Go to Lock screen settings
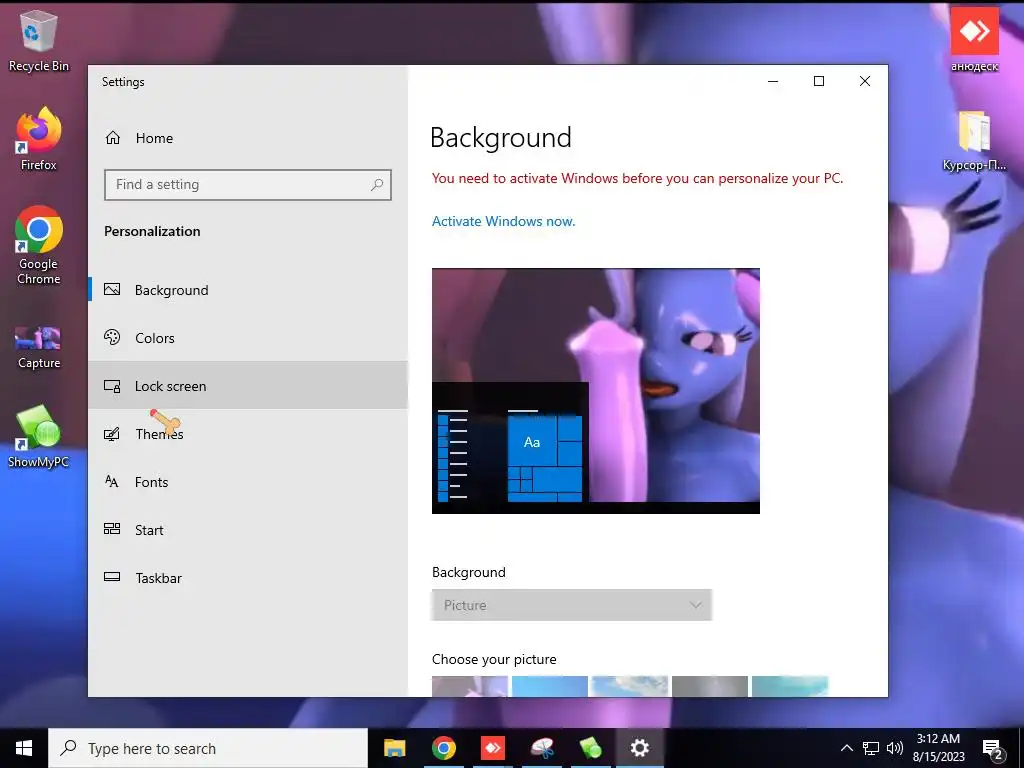Image resolution: width=1024 pixels, height=768 pixels. tap(248, 386)
